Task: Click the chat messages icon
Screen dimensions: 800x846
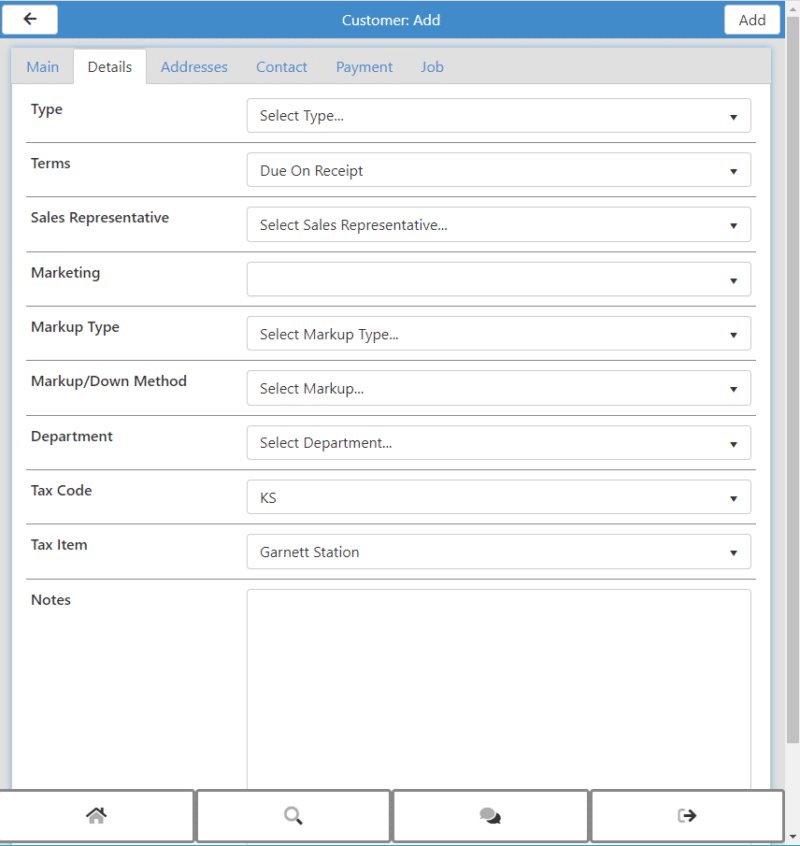Action: pyautogui.click(x=490, y=815)
